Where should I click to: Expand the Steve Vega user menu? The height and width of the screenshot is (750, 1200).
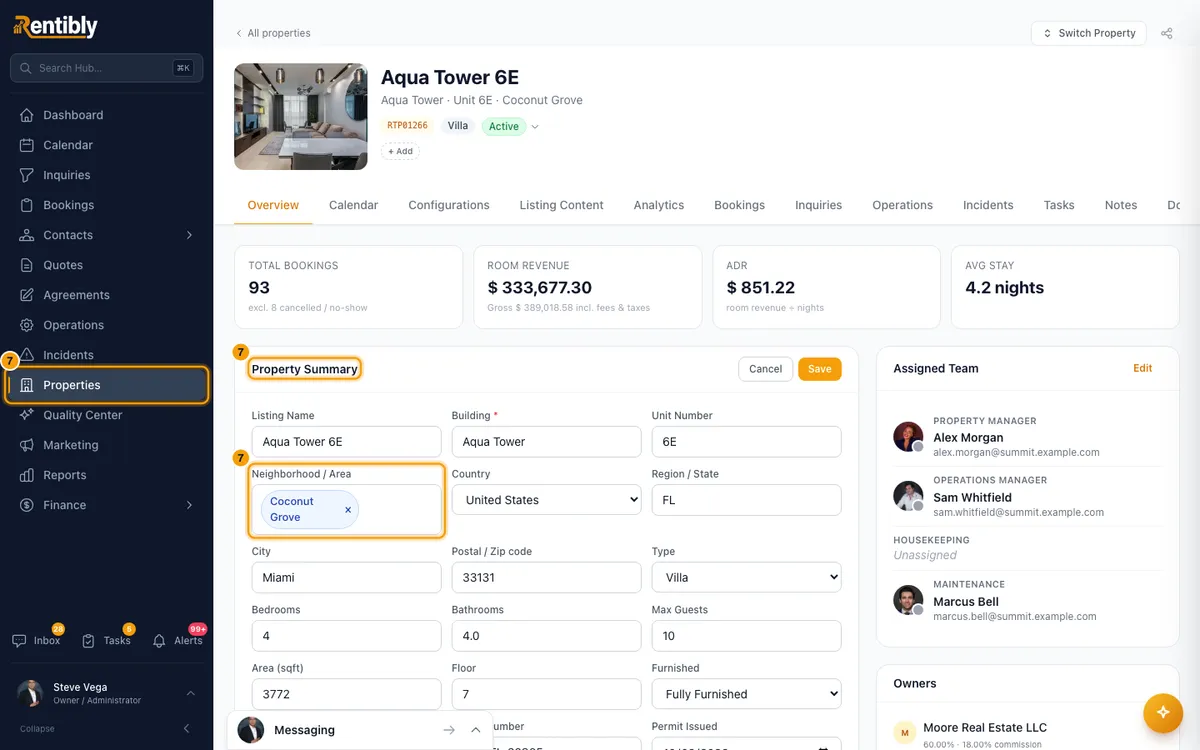[191, 693]
